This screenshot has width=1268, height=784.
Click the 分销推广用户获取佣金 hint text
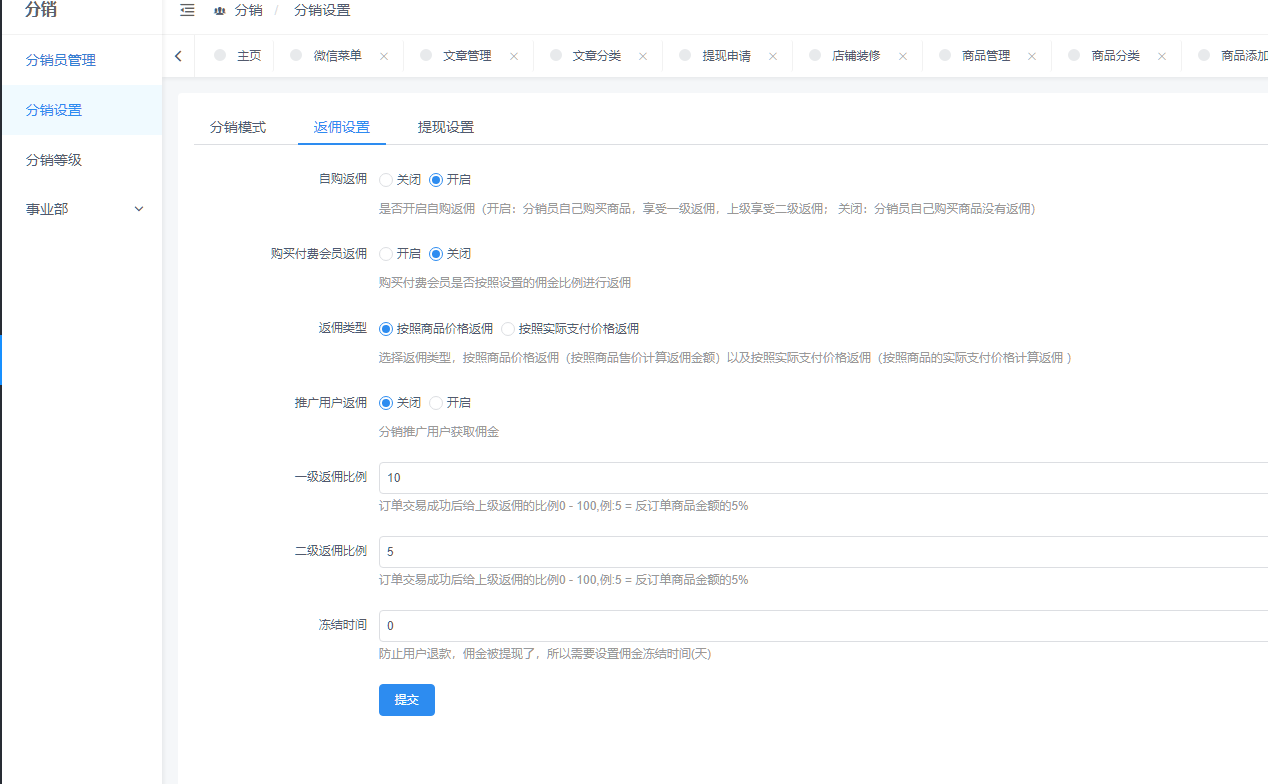pos(439,432)
